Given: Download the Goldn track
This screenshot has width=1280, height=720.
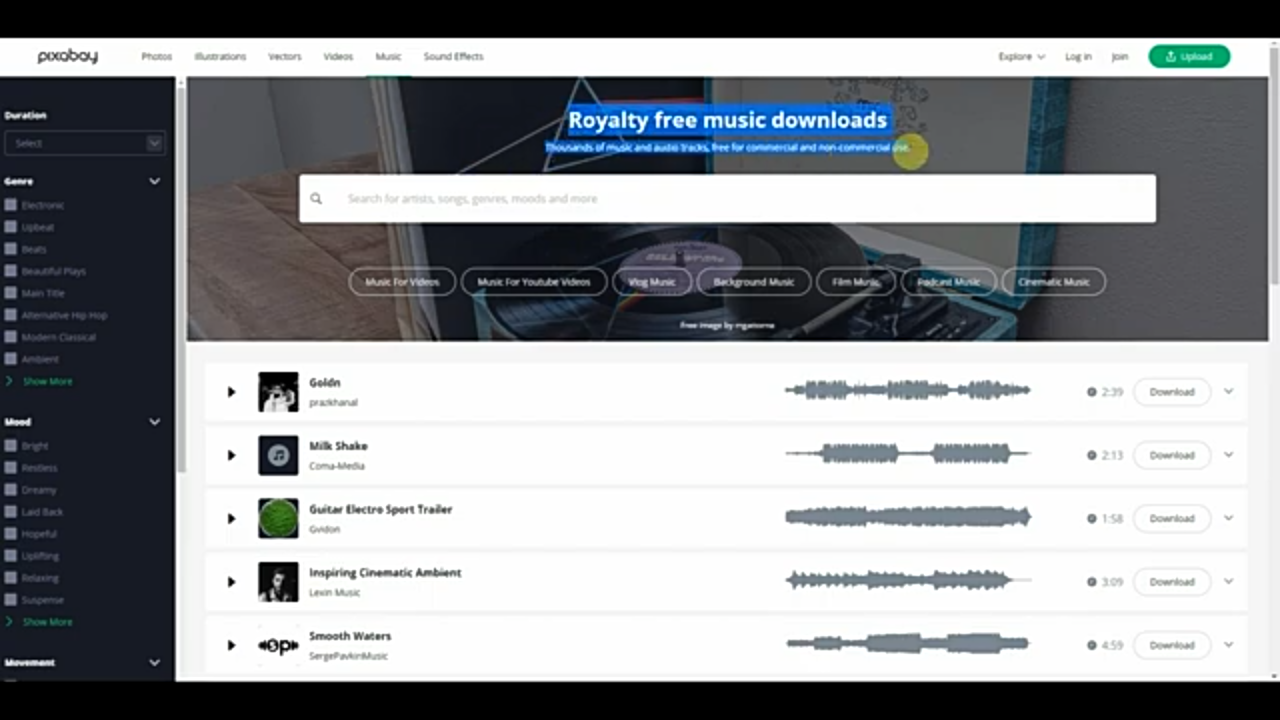Looking at the screenshot, I should tap(1172, 392).
